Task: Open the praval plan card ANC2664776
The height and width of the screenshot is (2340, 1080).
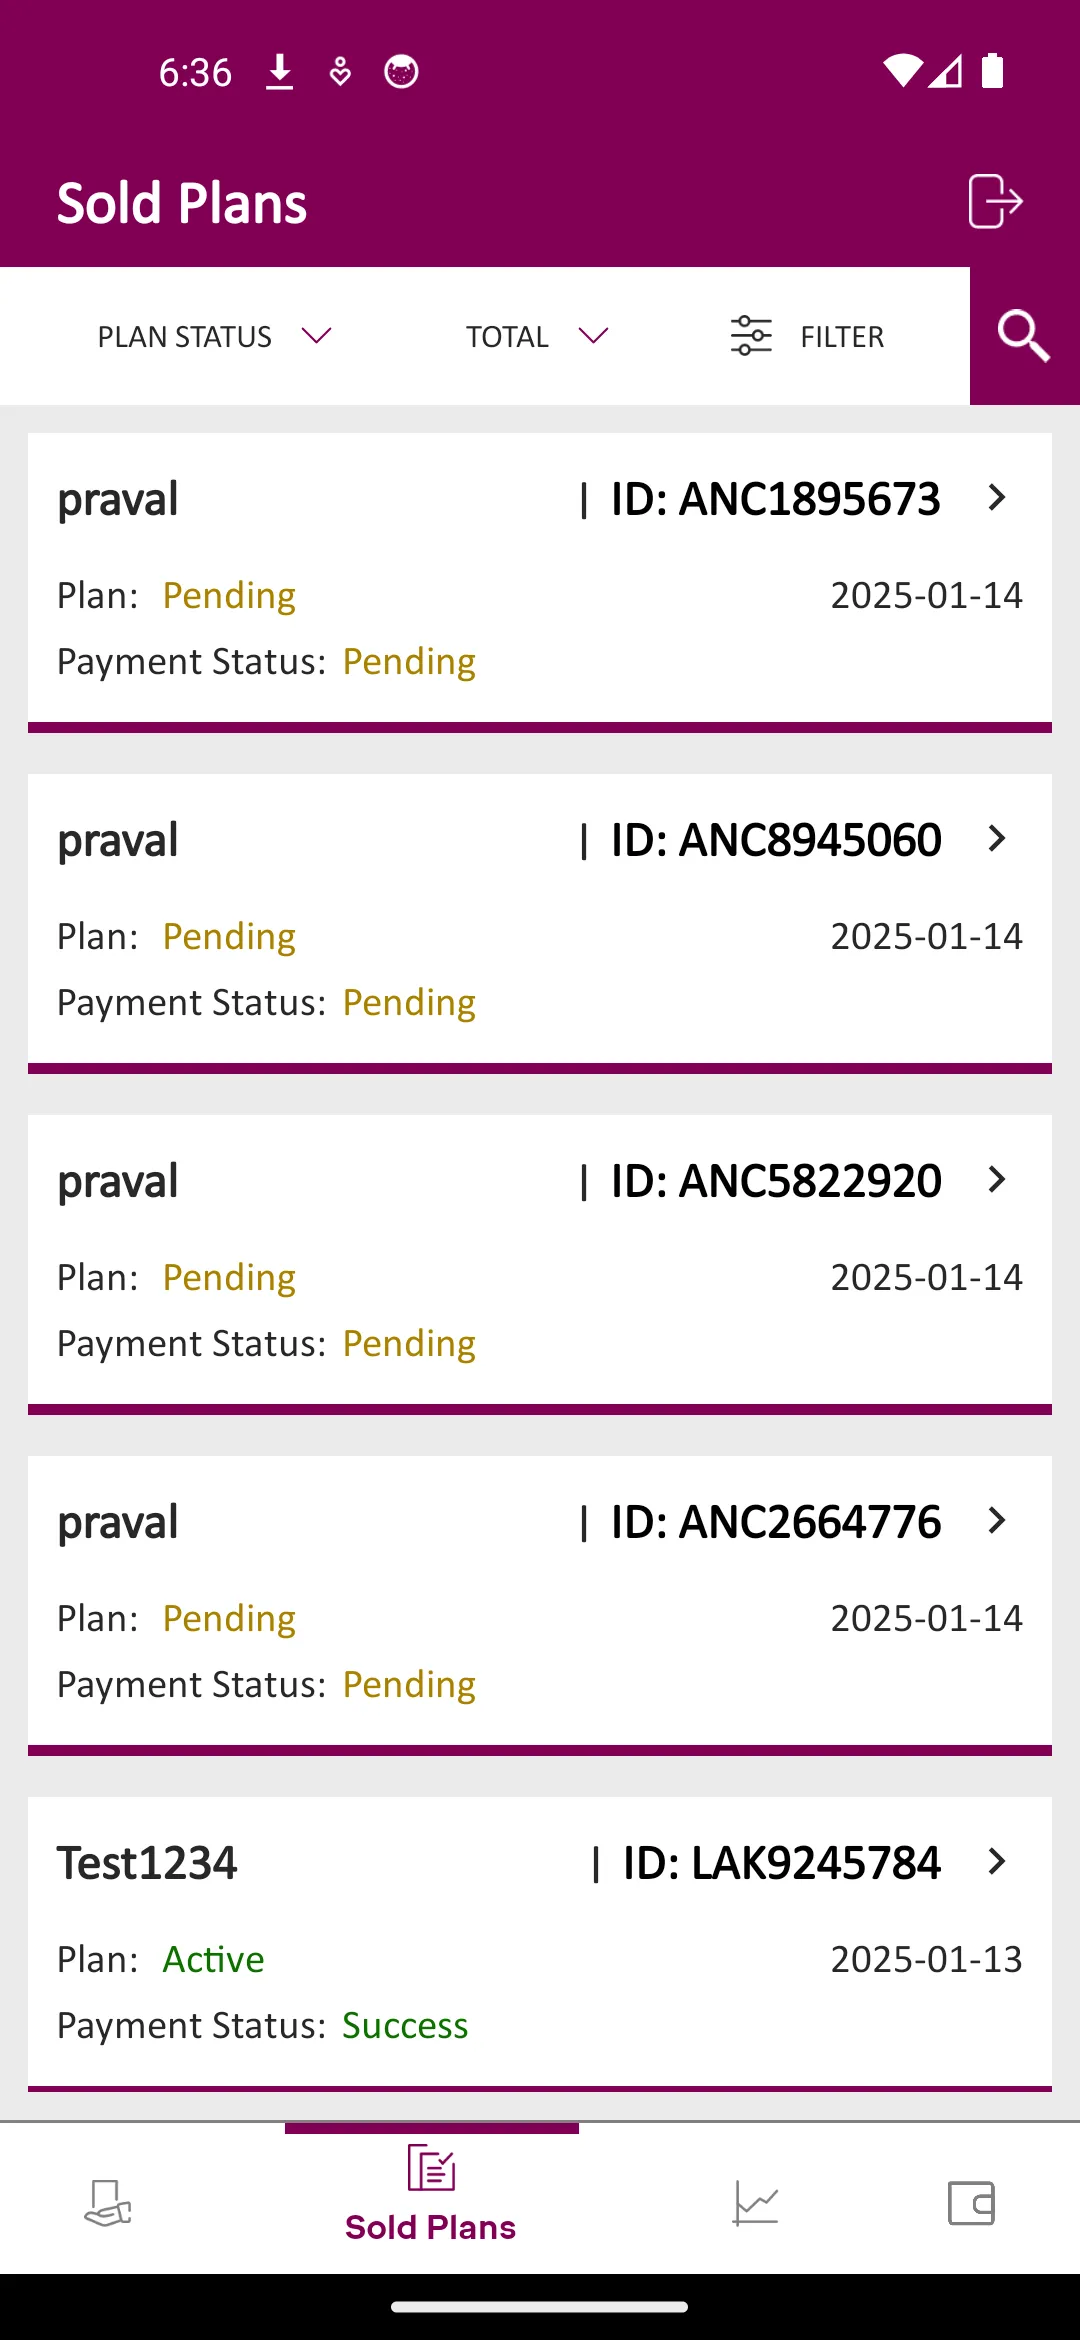Action: [x=540, y=1606]
